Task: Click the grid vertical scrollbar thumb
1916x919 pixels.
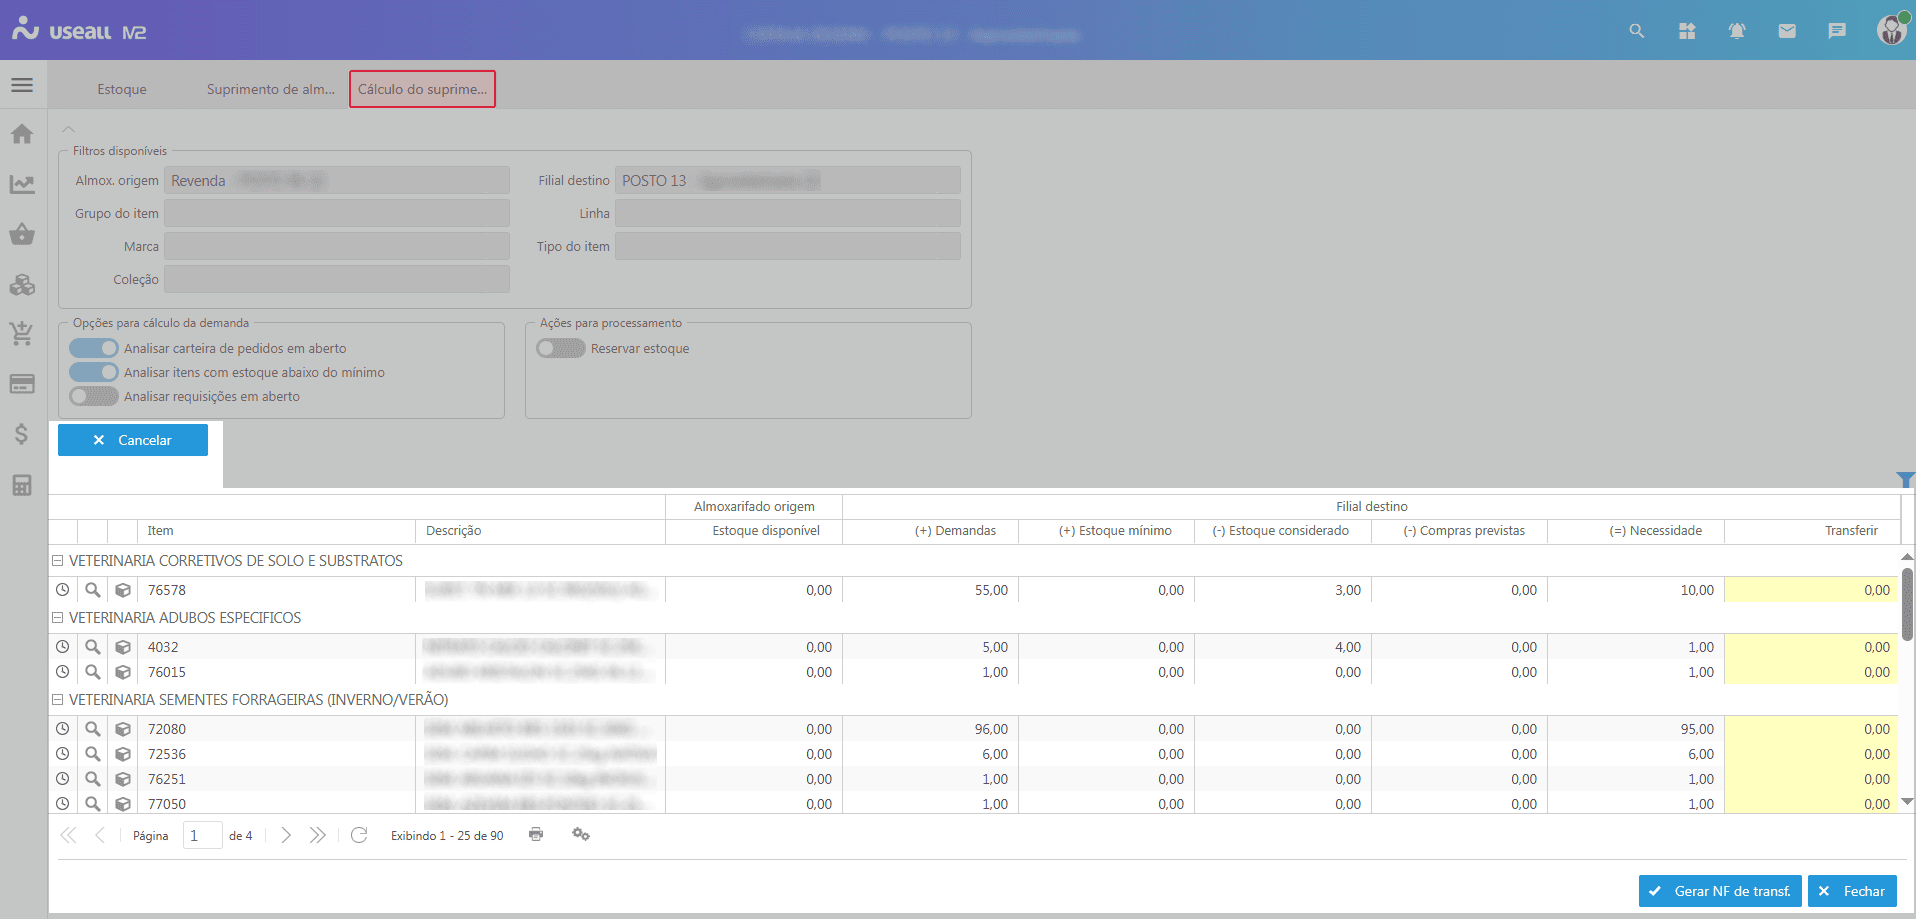Action: tap(1907, 604)
